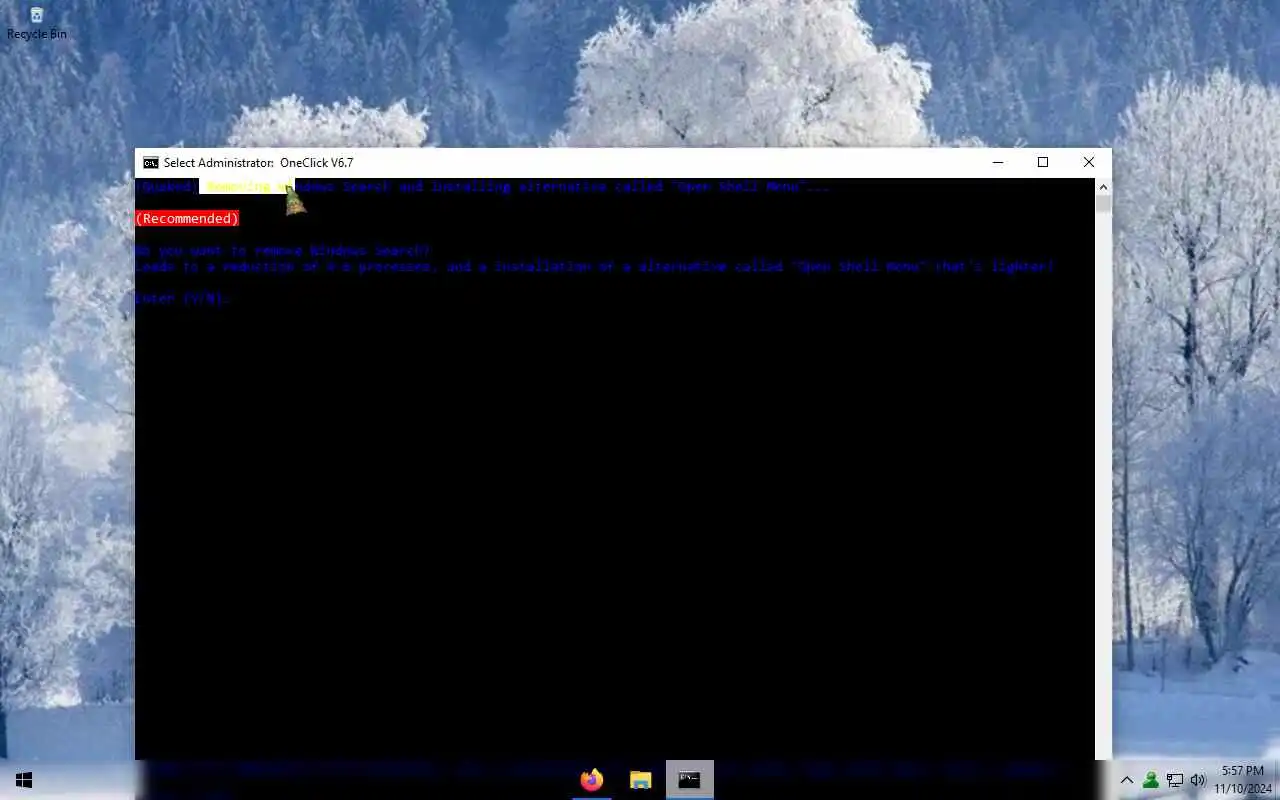Close the OneClick V6.7 window
Screen dimensions: 1280x800
pos(1089,162)
